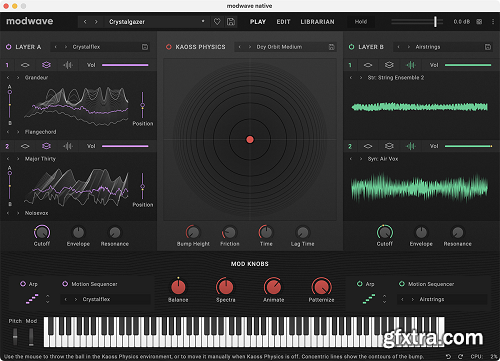Click the red ball in Kaoss Physics pad
This screenshot has width=500, height=361.
(x=250, y=139)
